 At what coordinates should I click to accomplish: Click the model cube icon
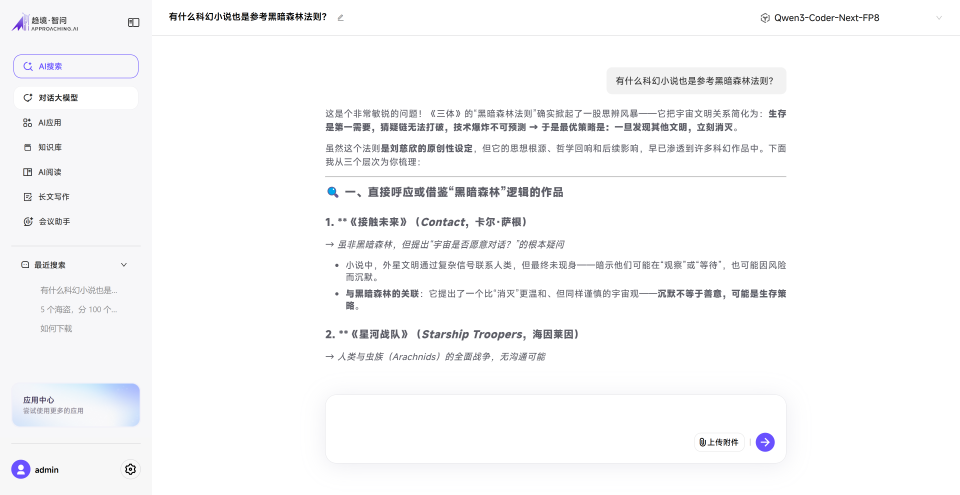point(765,18)
